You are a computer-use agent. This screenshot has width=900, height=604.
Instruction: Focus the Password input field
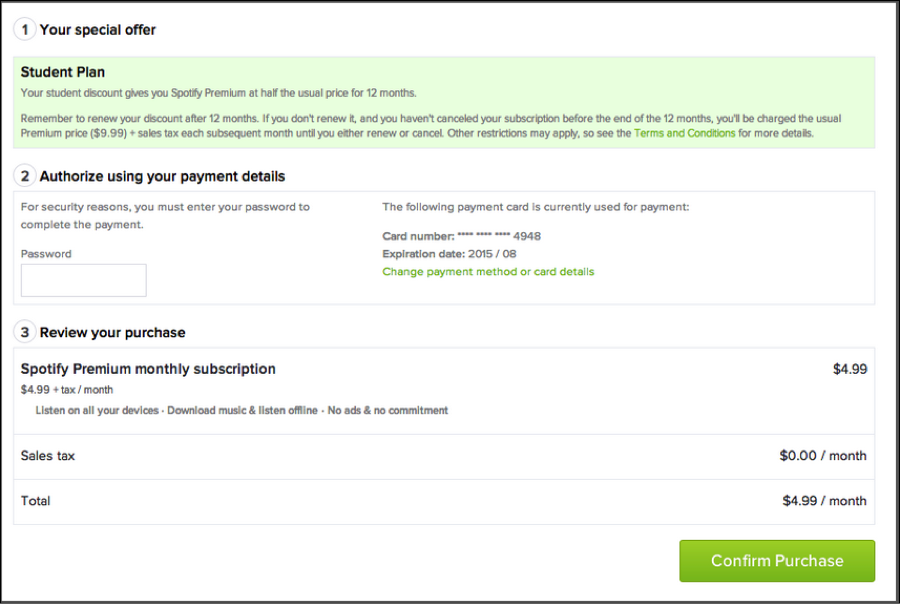84,280
